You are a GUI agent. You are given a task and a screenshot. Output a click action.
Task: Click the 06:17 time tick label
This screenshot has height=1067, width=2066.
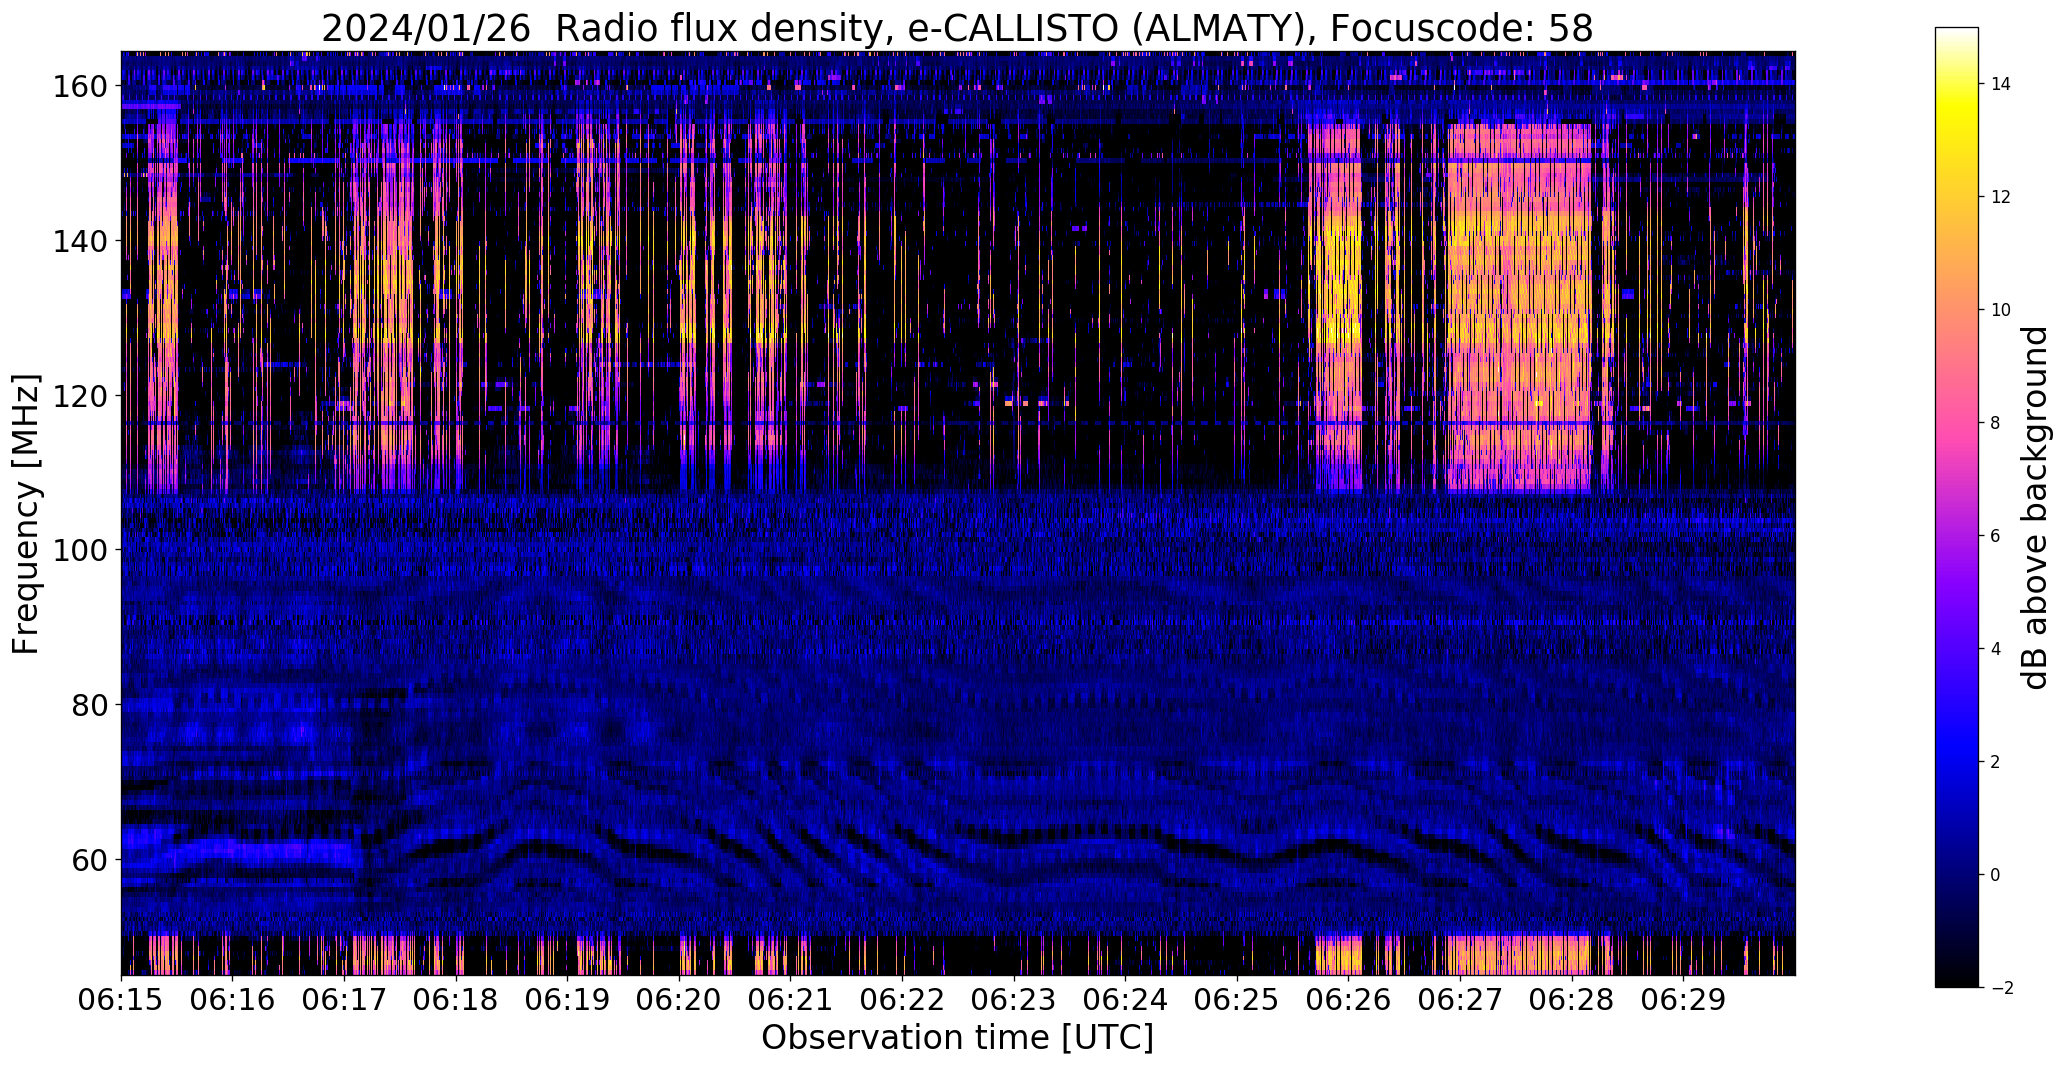pos(344,999)
